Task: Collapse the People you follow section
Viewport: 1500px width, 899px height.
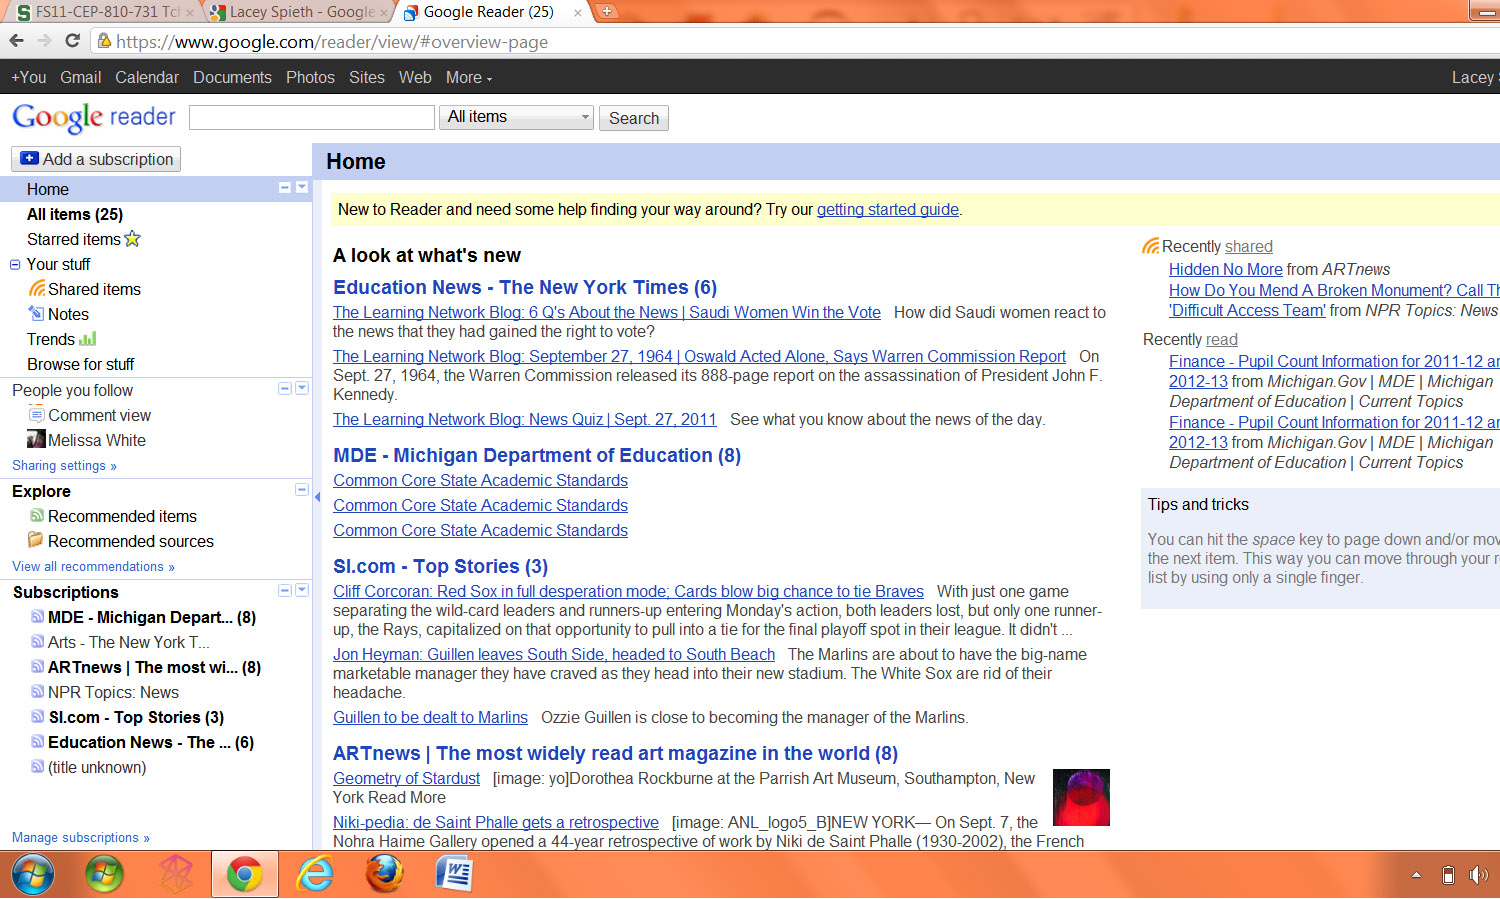Action: (285, 388)
